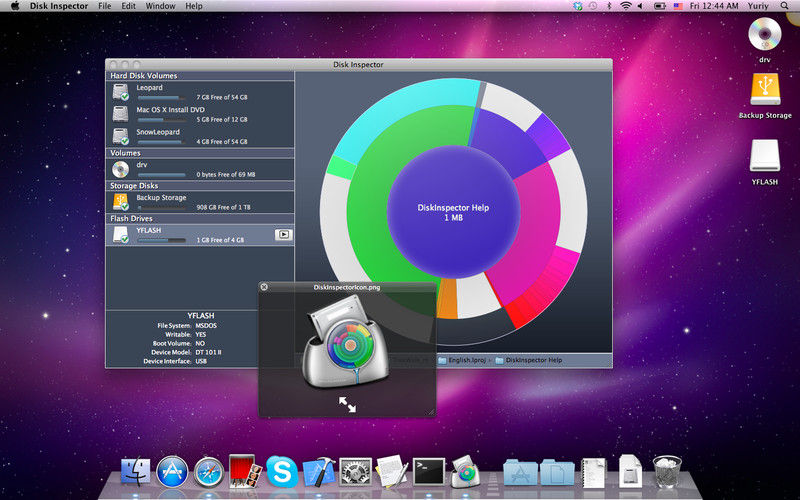The image size is (800, 500).
Task: Open the Edit menu
Action: 129,6
